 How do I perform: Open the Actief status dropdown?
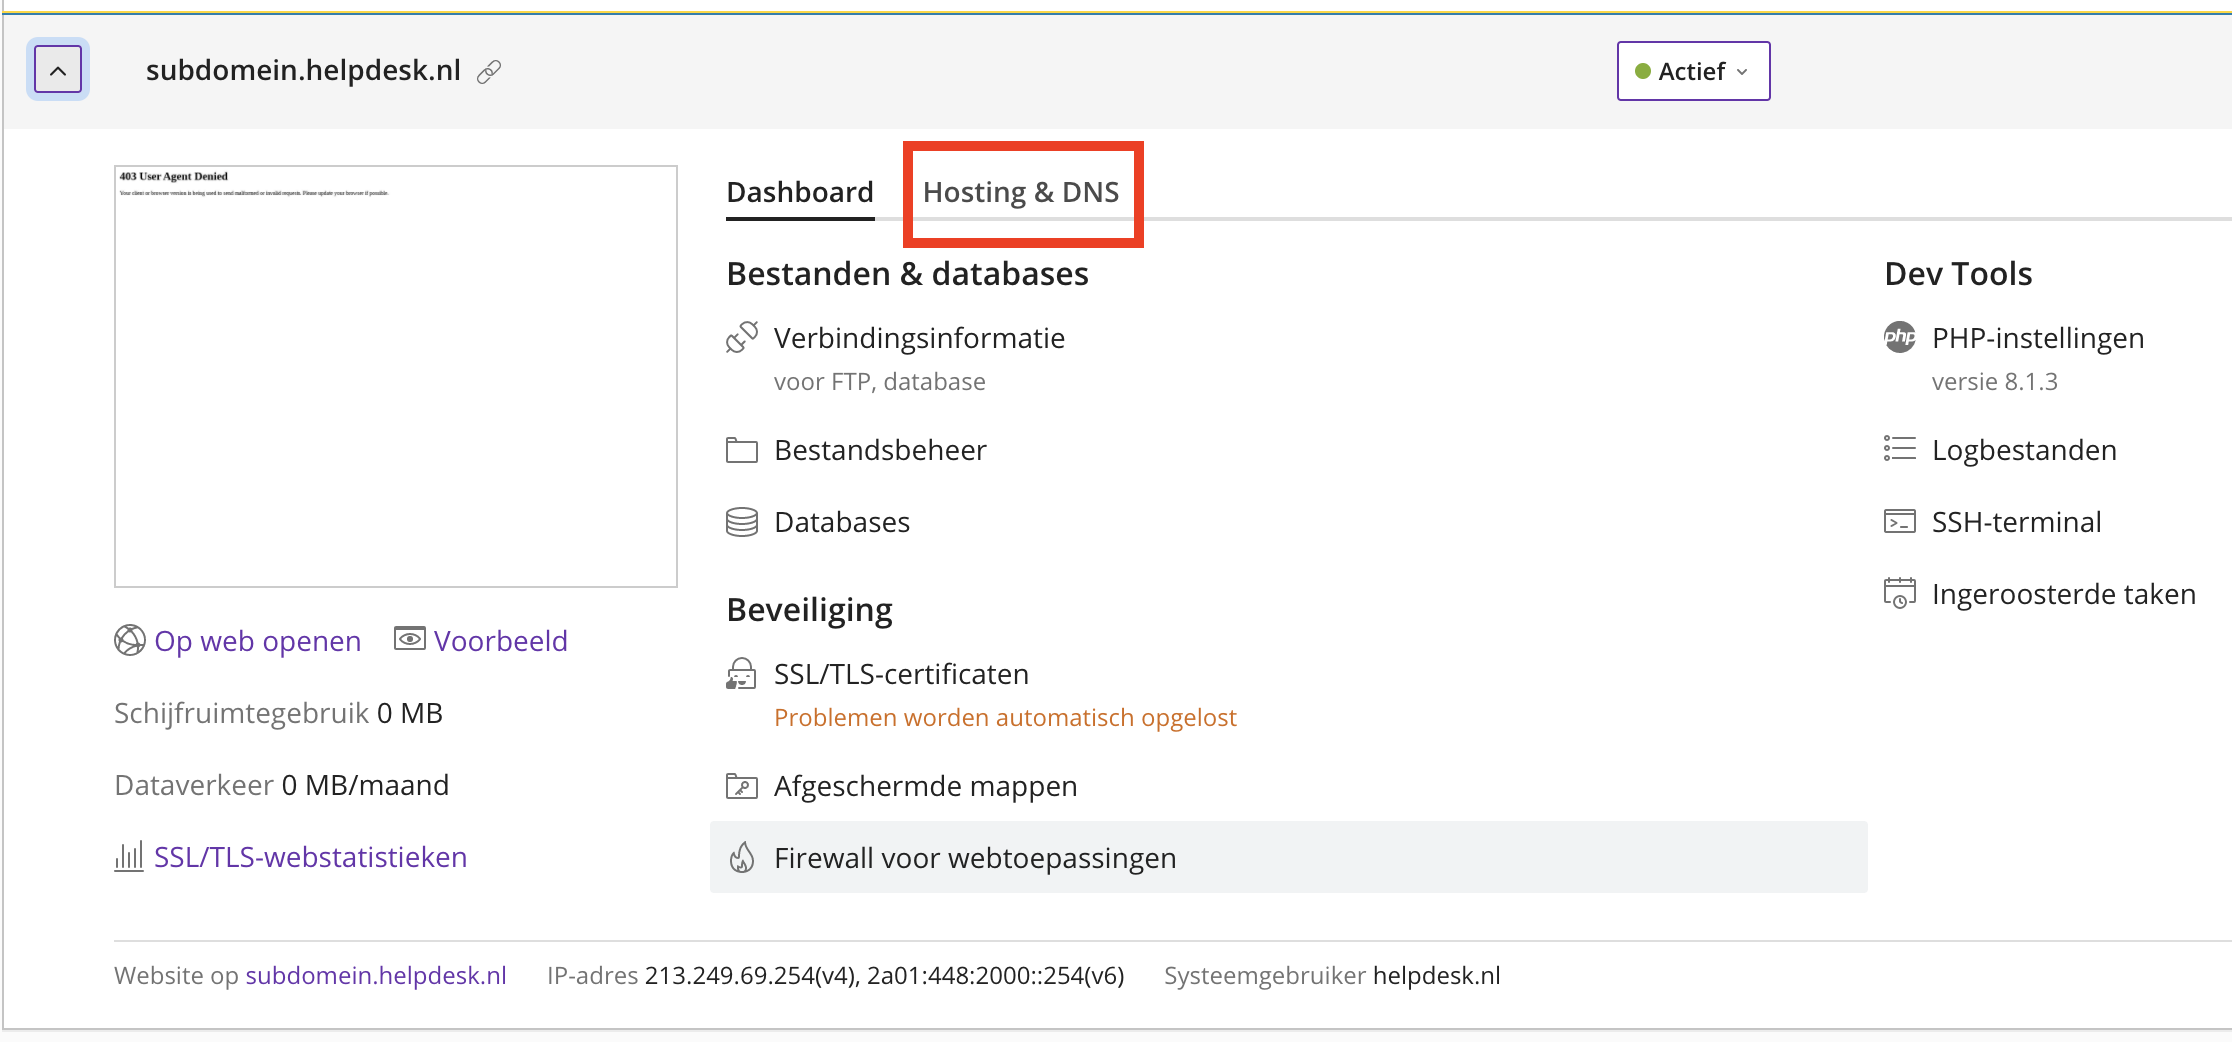(1693, 71)
